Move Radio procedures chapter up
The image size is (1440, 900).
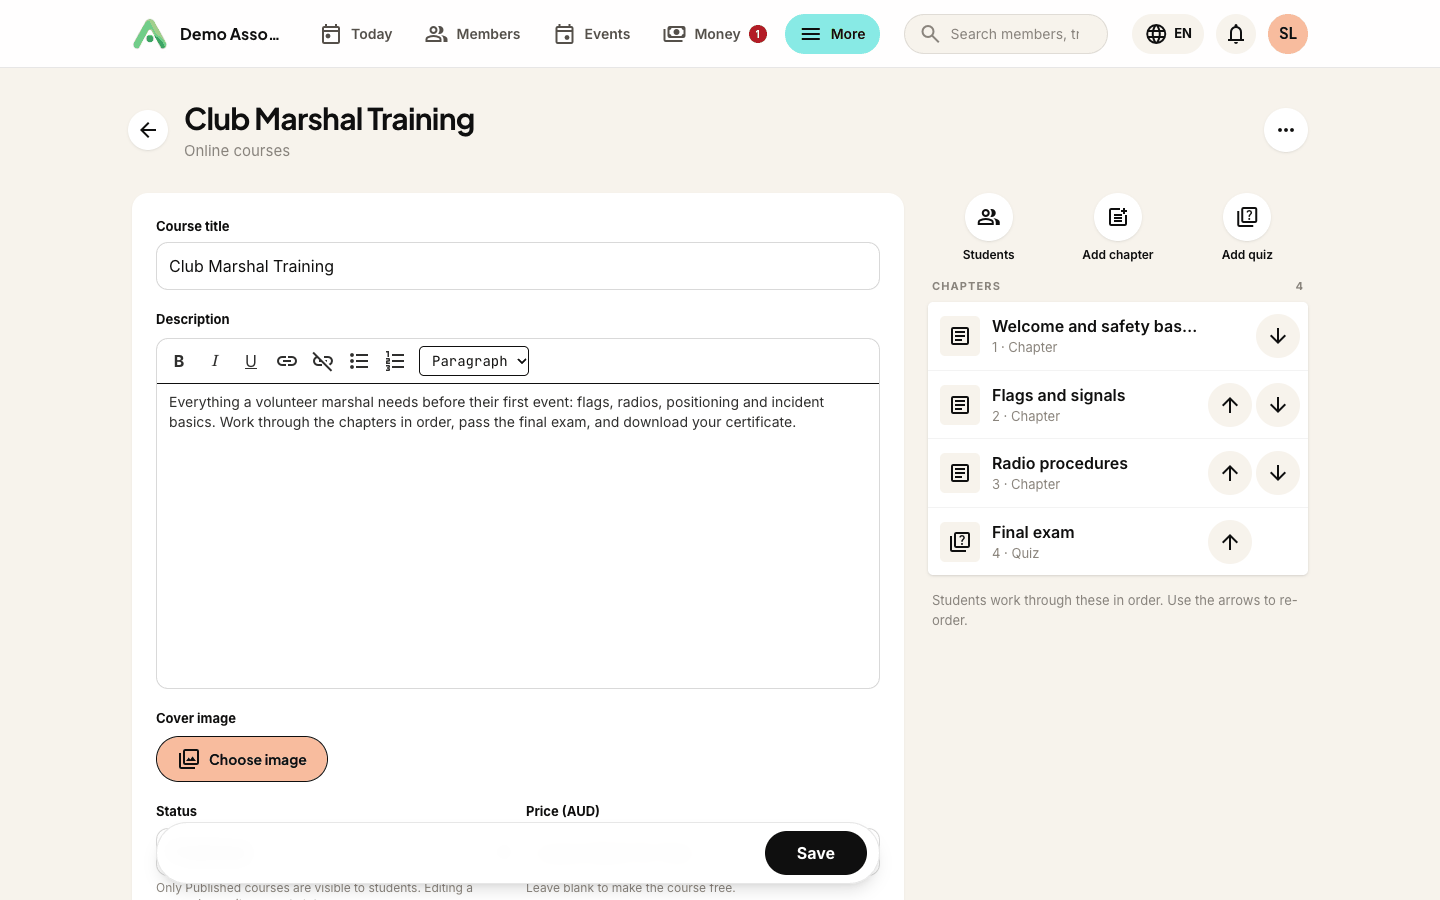click(1230, 473)
